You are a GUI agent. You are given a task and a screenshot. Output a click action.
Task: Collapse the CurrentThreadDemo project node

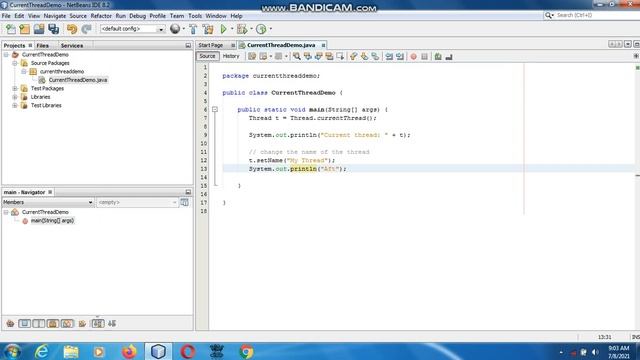6,55
